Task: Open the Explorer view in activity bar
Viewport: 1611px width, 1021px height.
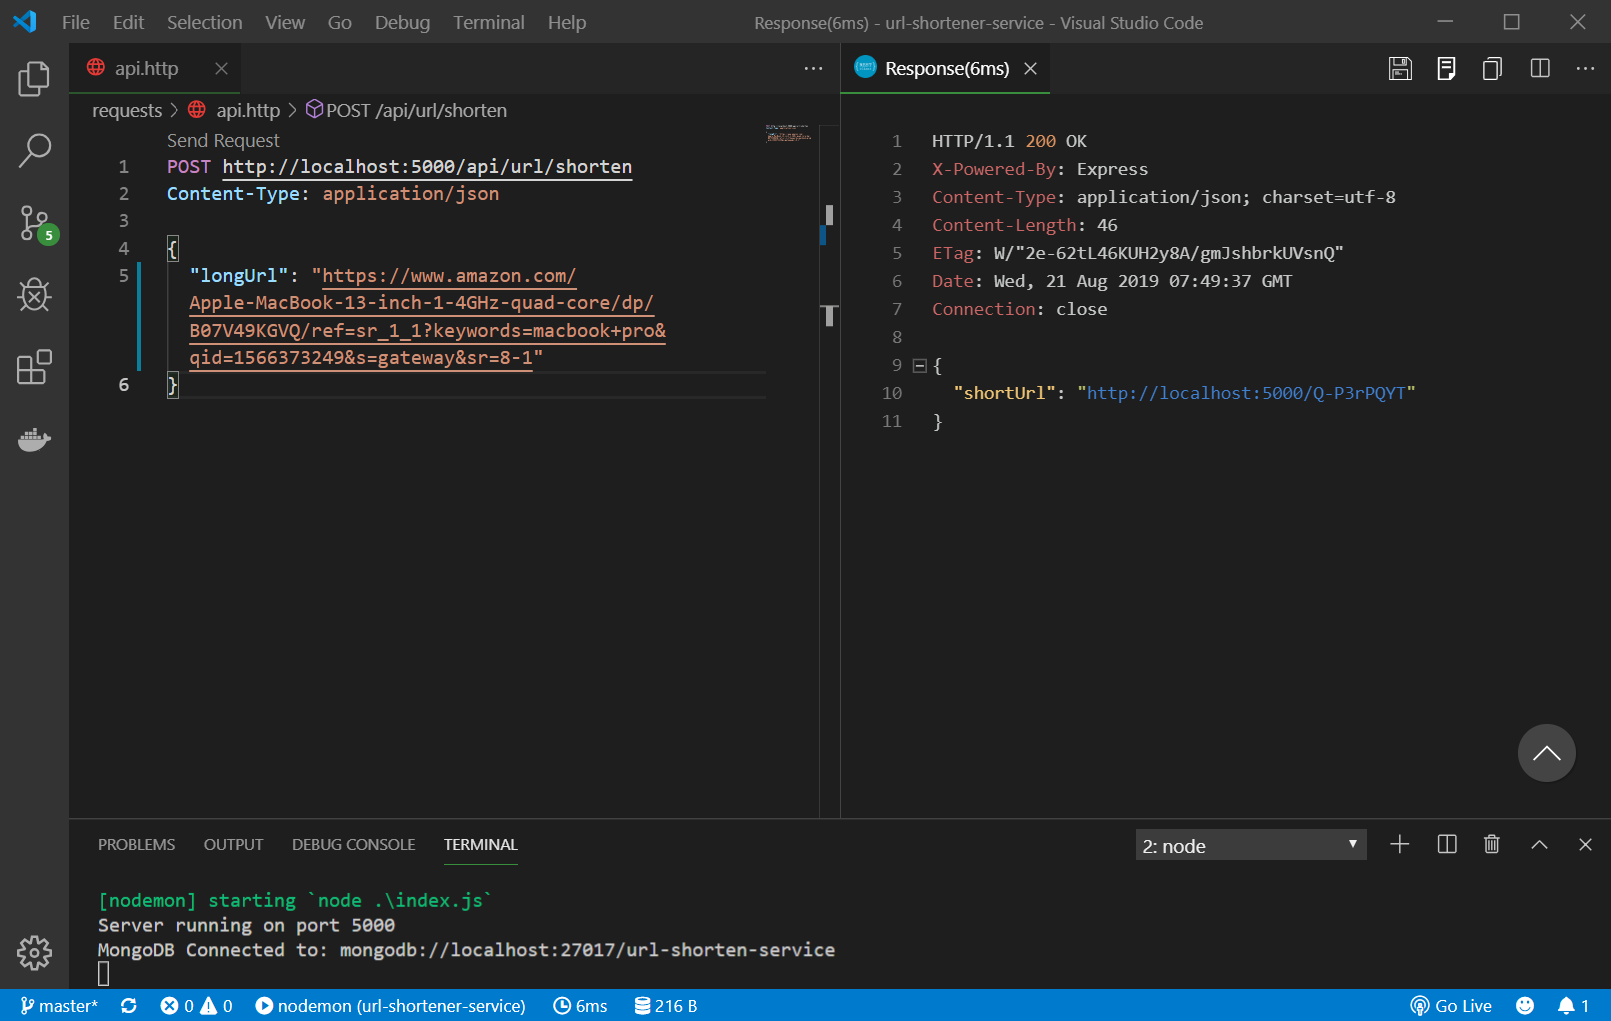Action: pyautogui.click(x=34, y=79)
